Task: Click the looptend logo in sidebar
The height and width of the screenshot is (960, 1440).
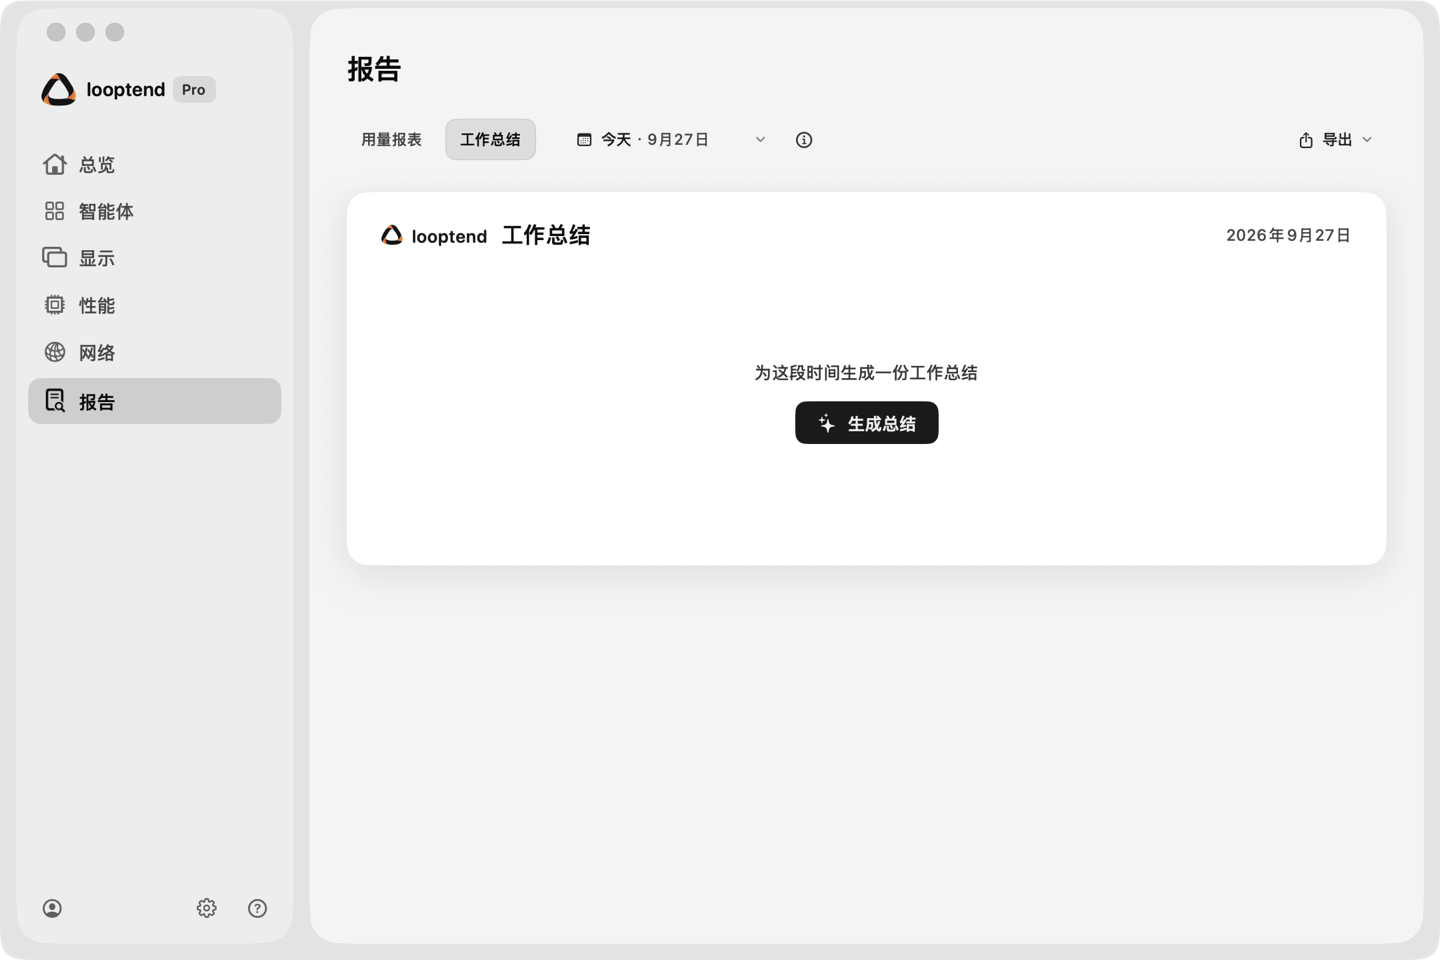Action: [59, 90]
